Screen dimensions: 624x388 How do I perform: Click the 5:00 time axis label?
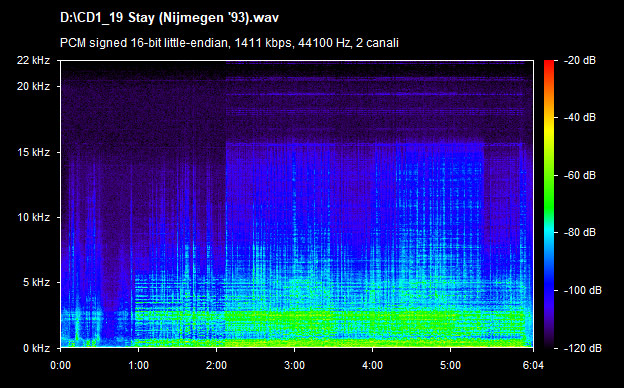[450, 365]
